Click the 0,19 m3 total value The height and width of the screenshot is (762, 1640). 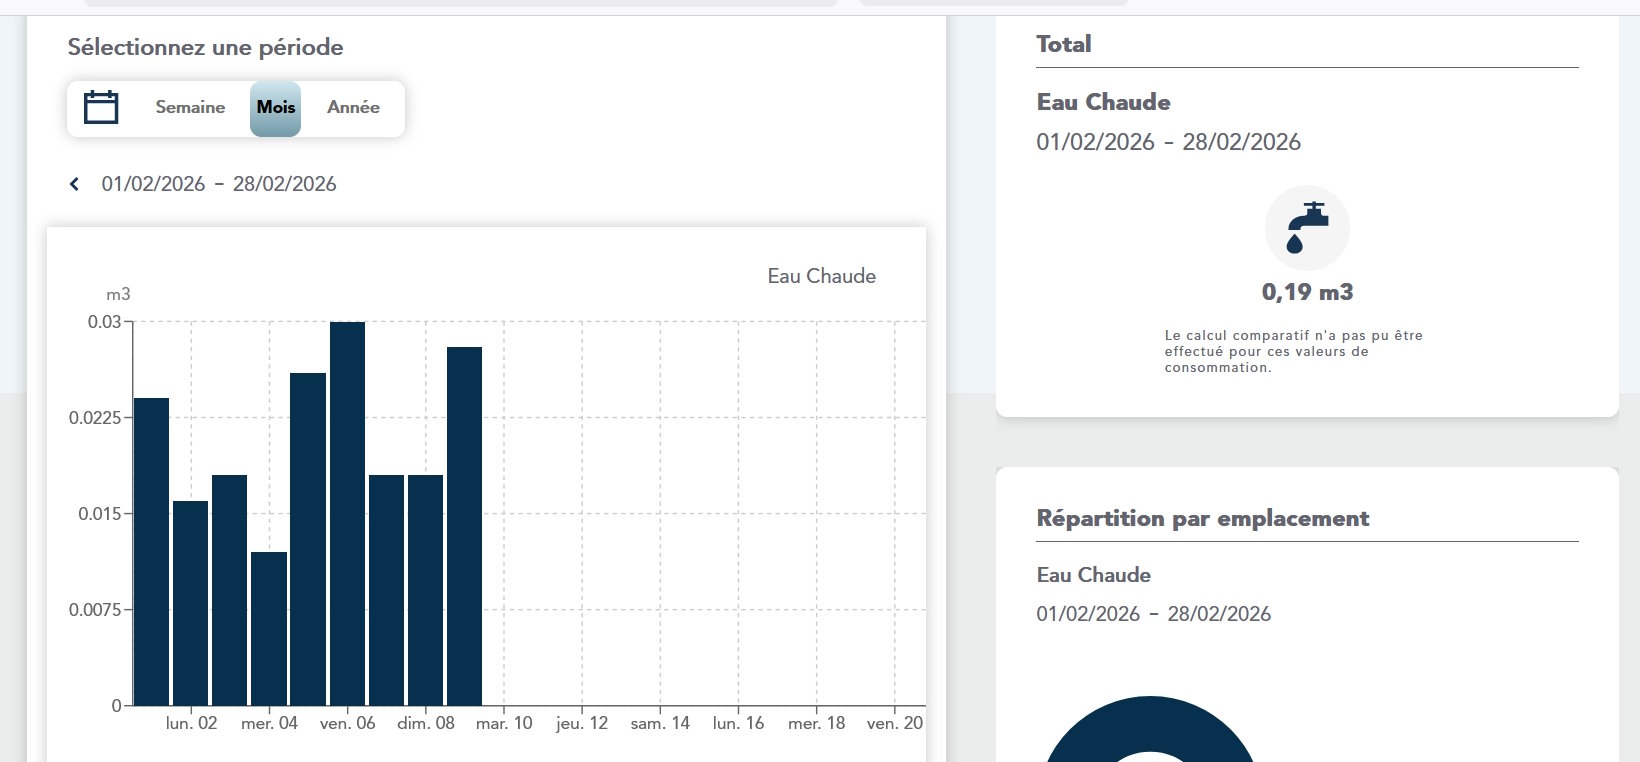click(x=1307, y=292)
